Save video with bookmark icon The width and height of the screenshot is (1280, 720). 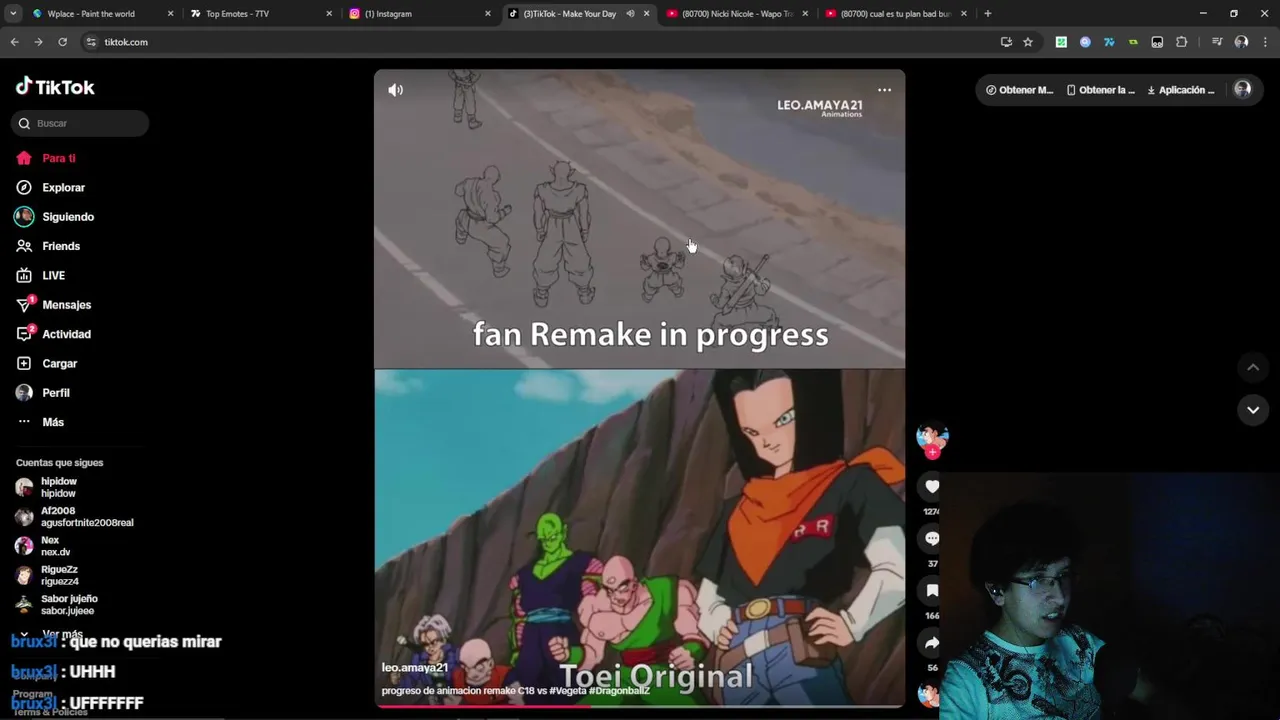coord(932,590)
